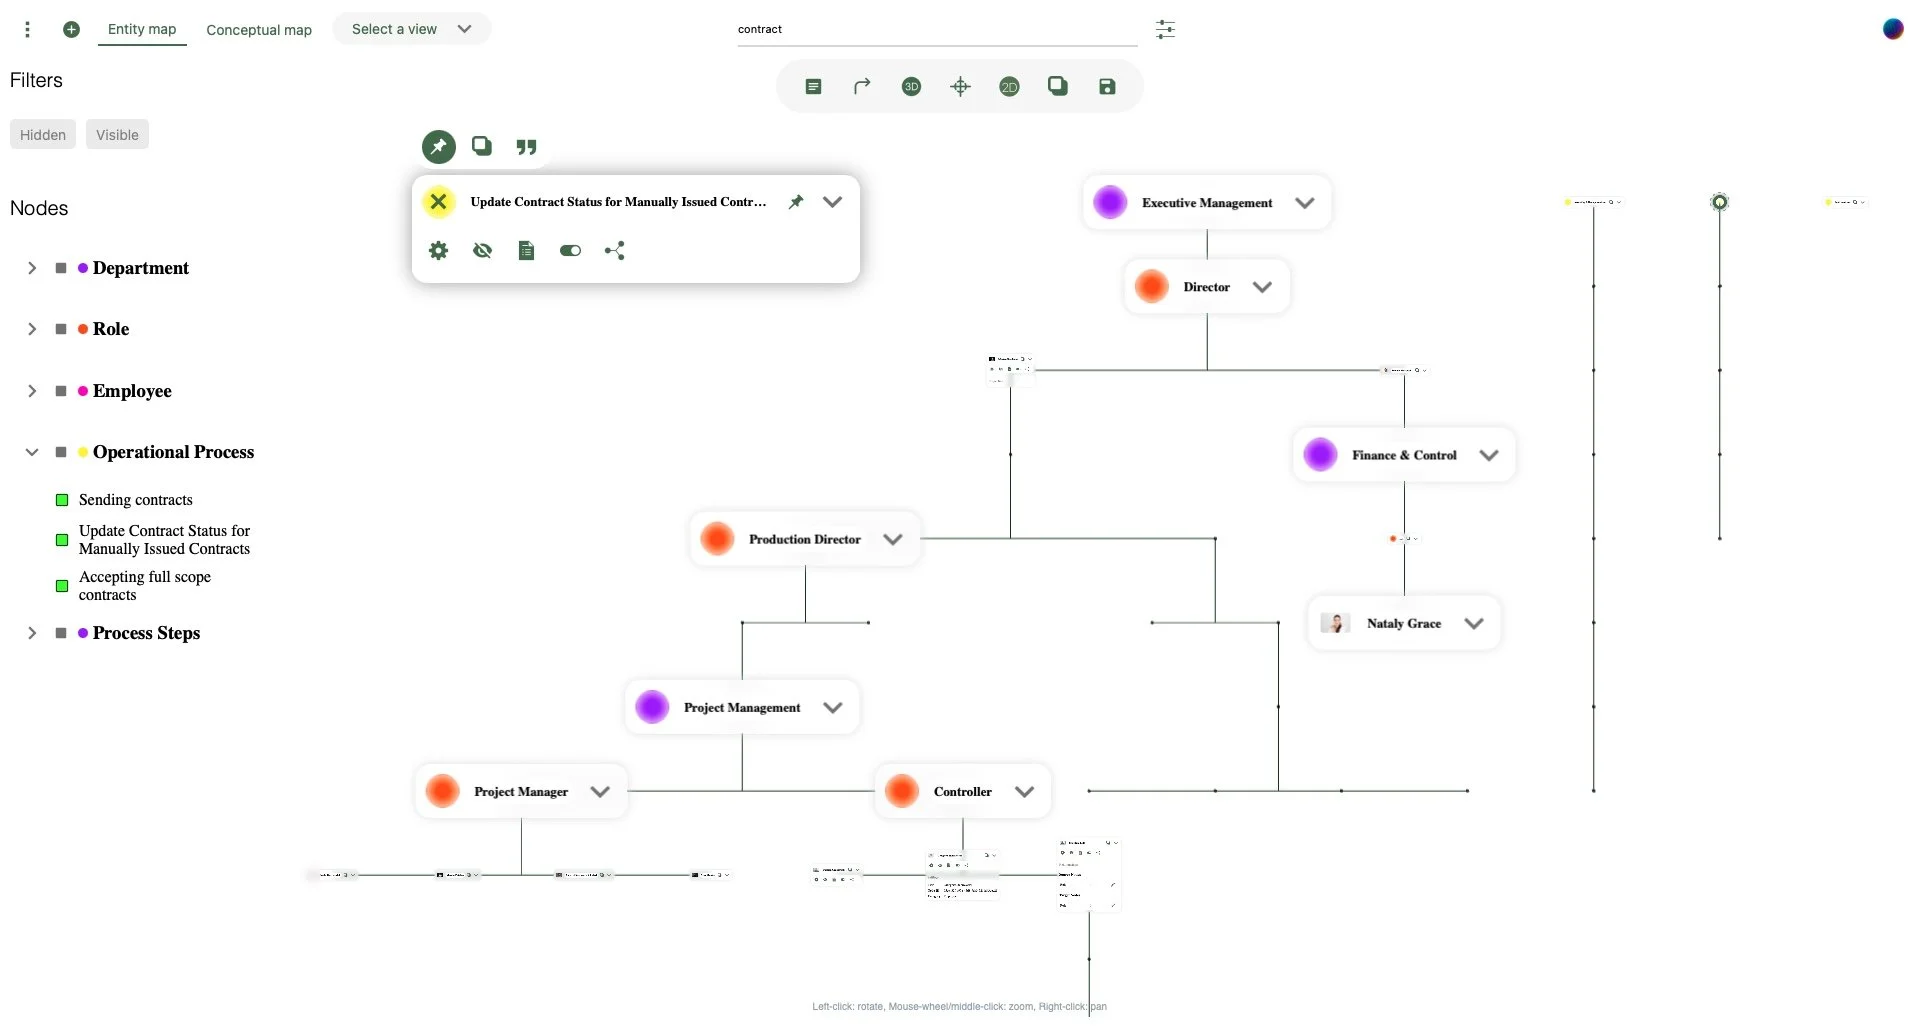
Task: Switch to 2D view mode
Action: coord(1009,86)
